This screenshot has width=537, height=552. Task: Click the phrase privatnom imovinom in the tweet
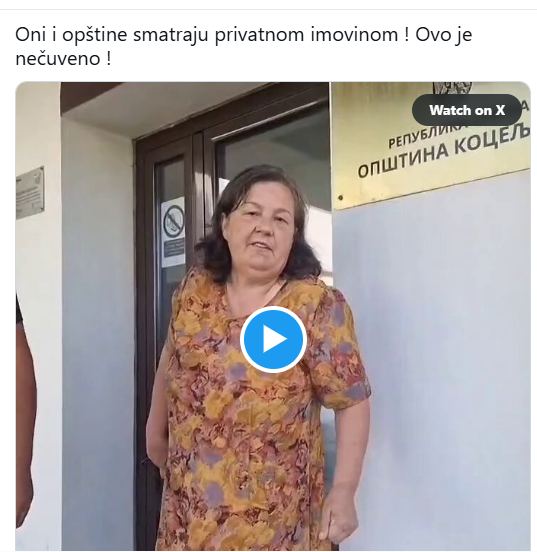306,35
